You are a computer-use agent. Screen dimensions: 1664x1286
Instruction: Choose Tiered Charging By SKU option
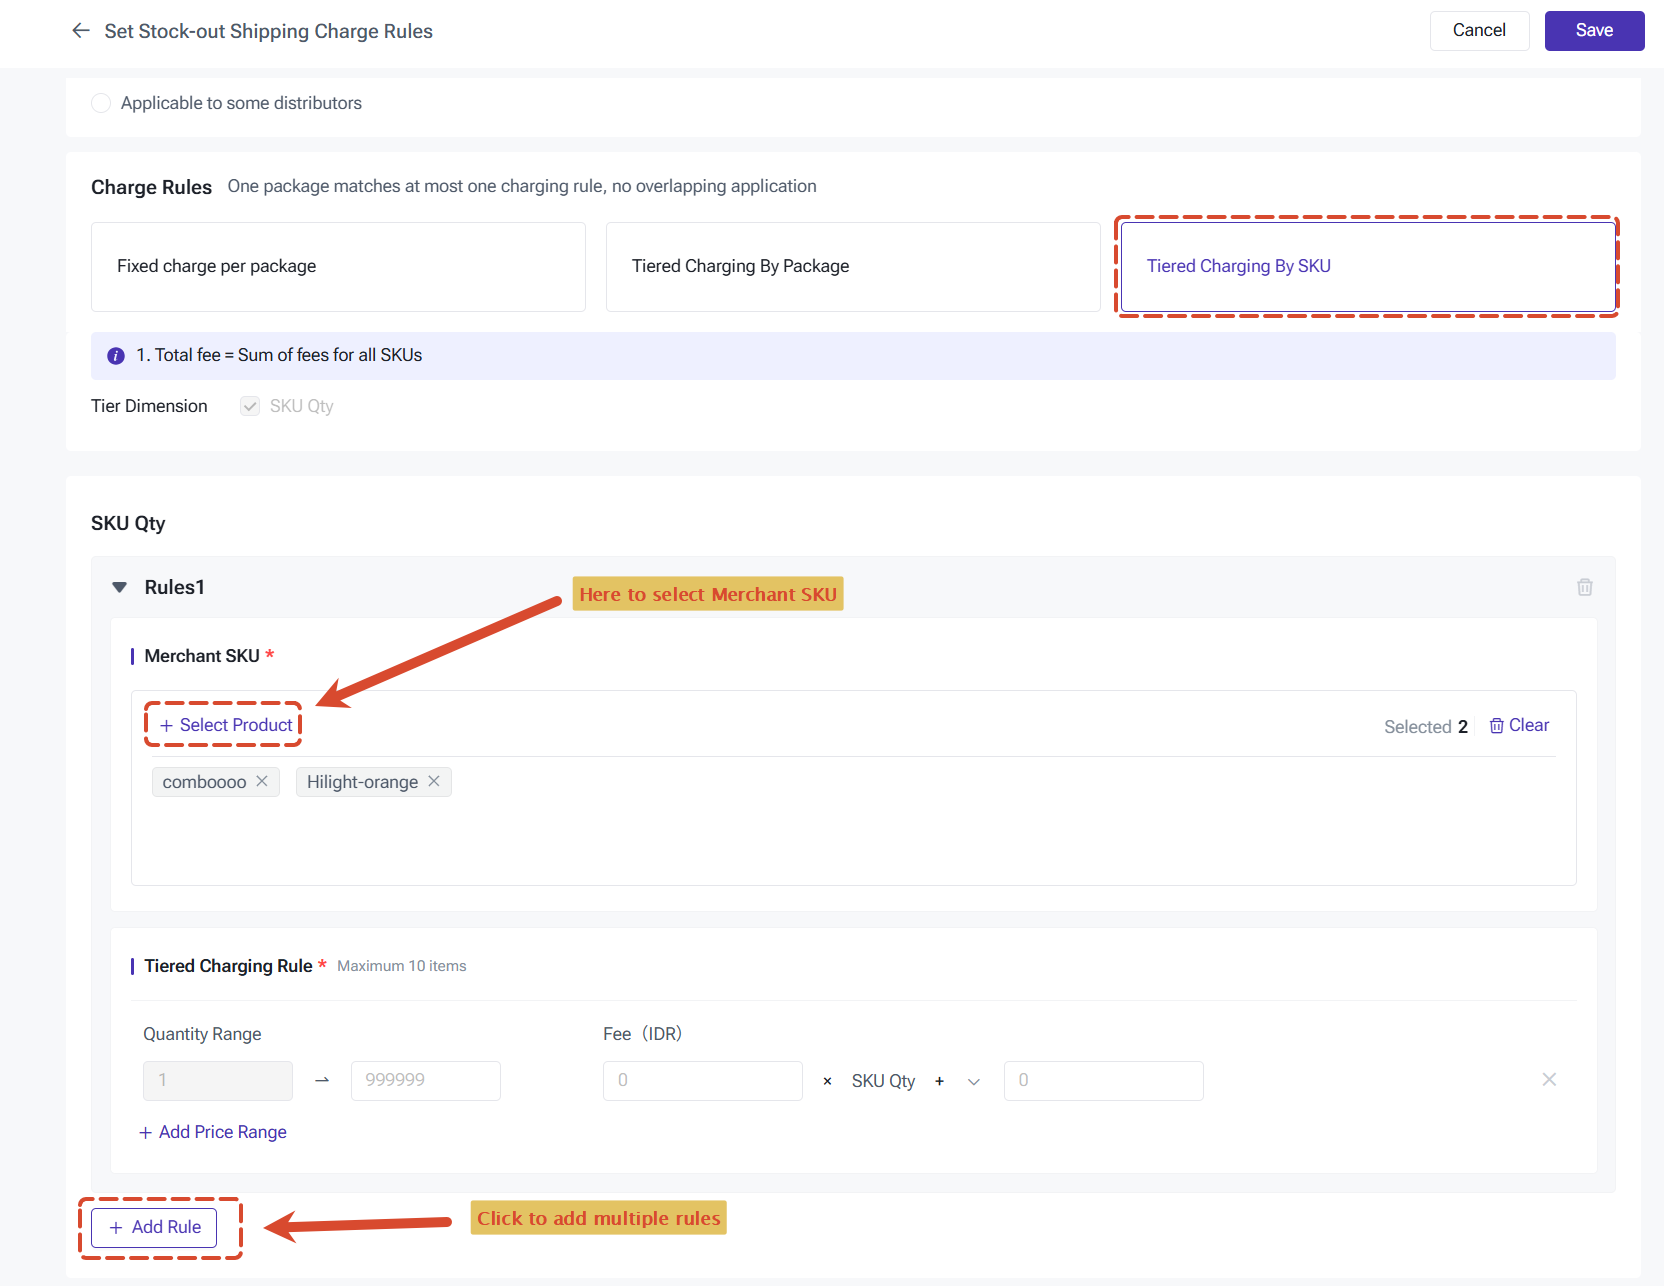[1368, 267]
